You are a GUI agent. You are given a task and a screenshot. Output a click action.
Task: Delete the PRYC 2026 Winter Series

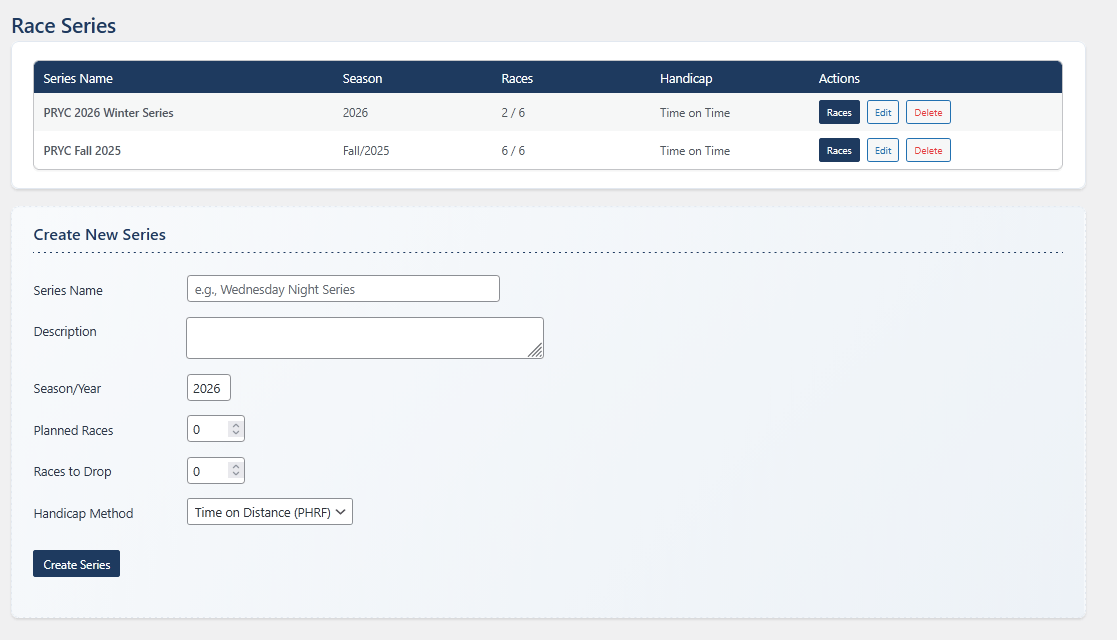point(928,112)
